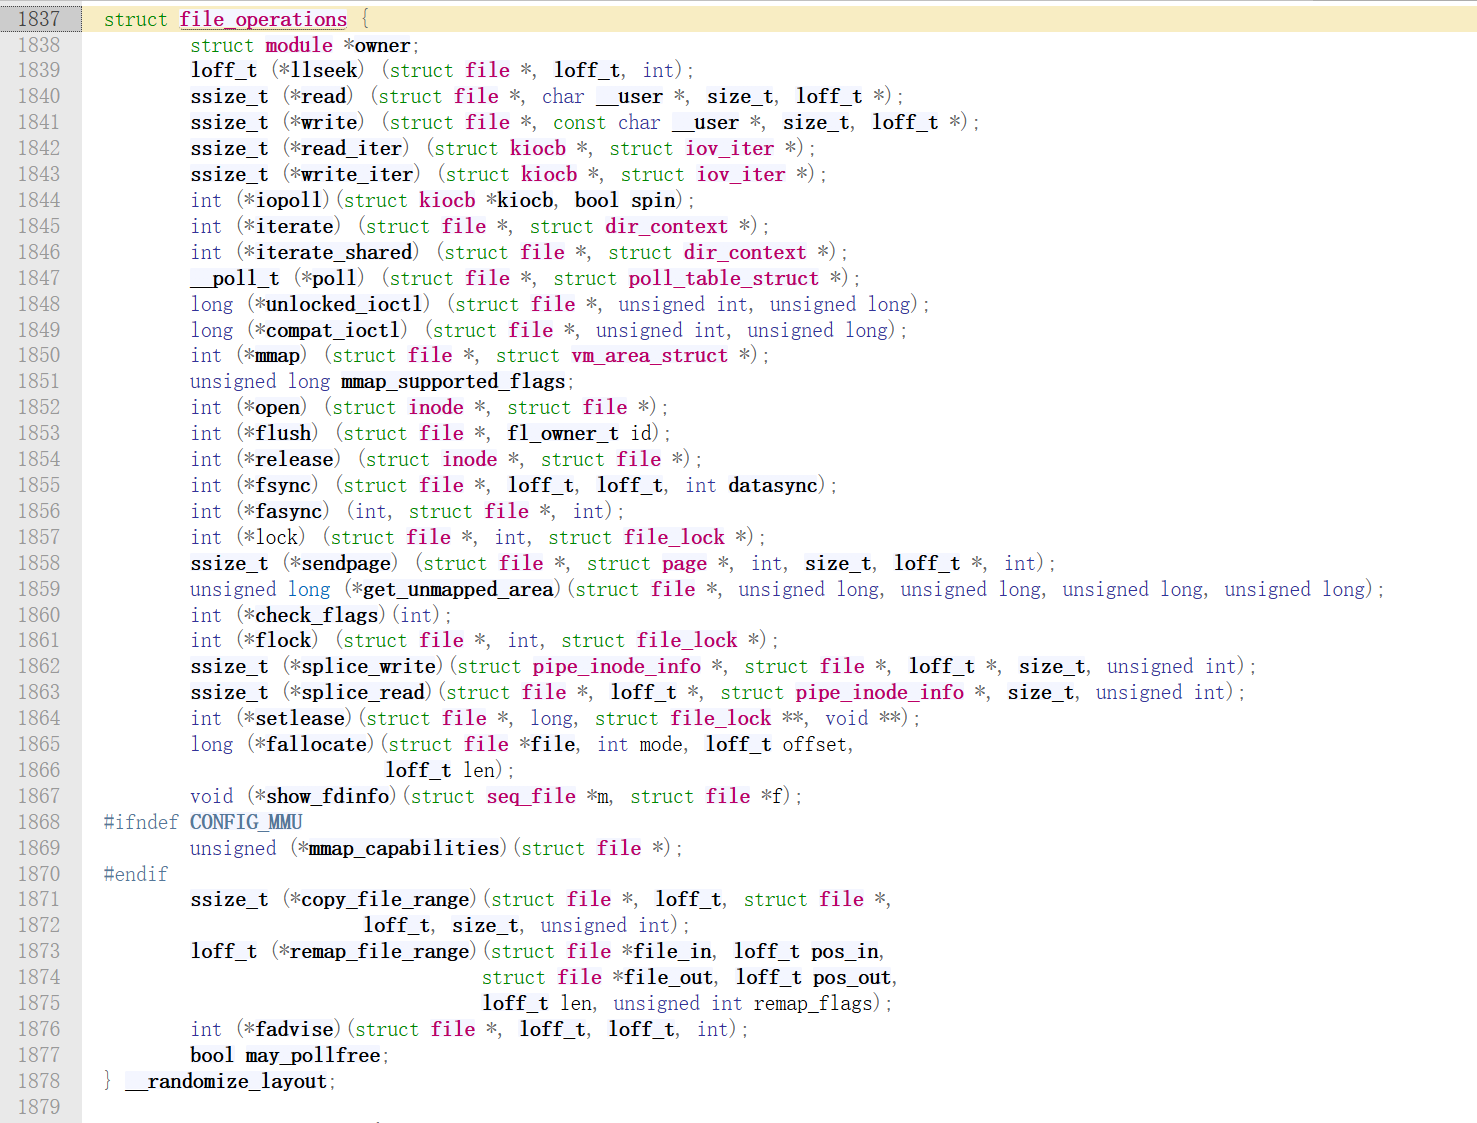
Task: Click pipe_inode_info in the splice_write line
Action: [616, 666]
